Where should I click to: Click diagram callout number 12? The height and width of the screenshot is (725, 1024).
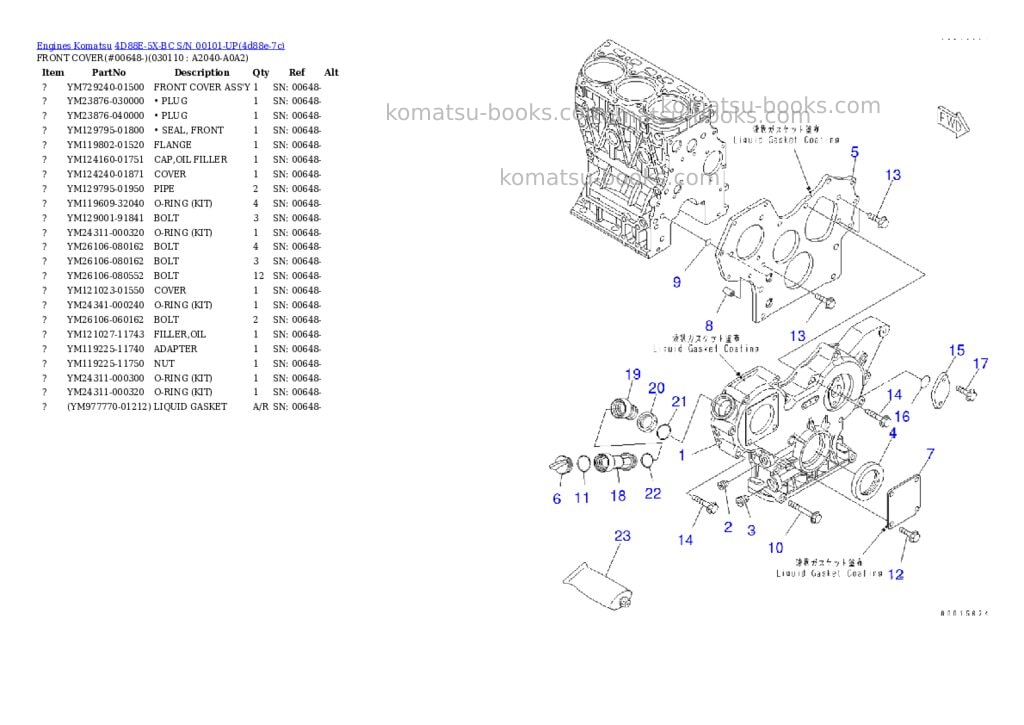pyautogui.click(x=896, y=575)
